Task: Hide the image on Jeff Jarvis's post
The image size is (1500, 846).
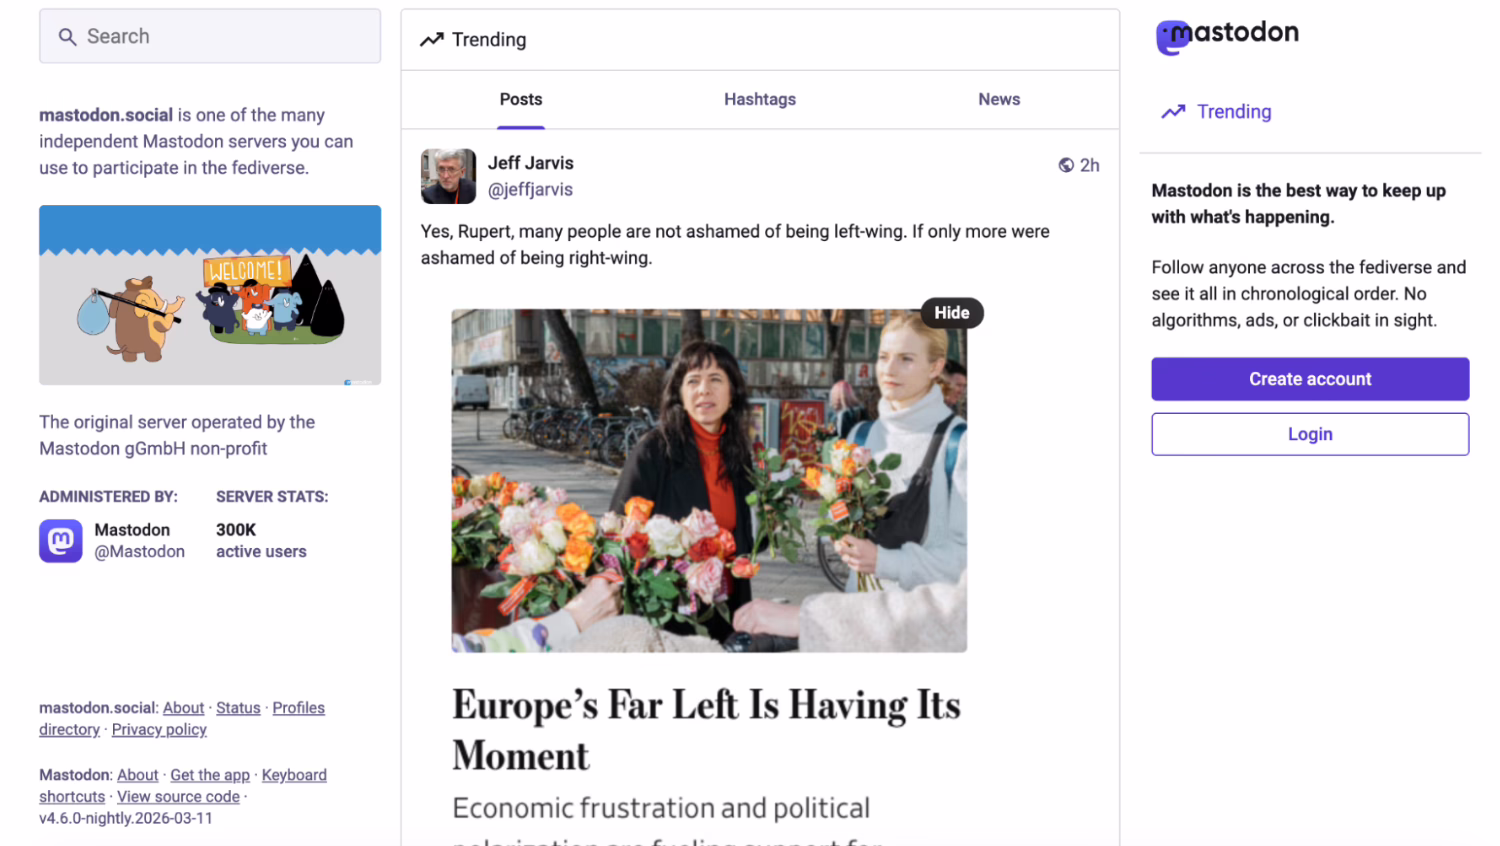Action: click(951, 312)
